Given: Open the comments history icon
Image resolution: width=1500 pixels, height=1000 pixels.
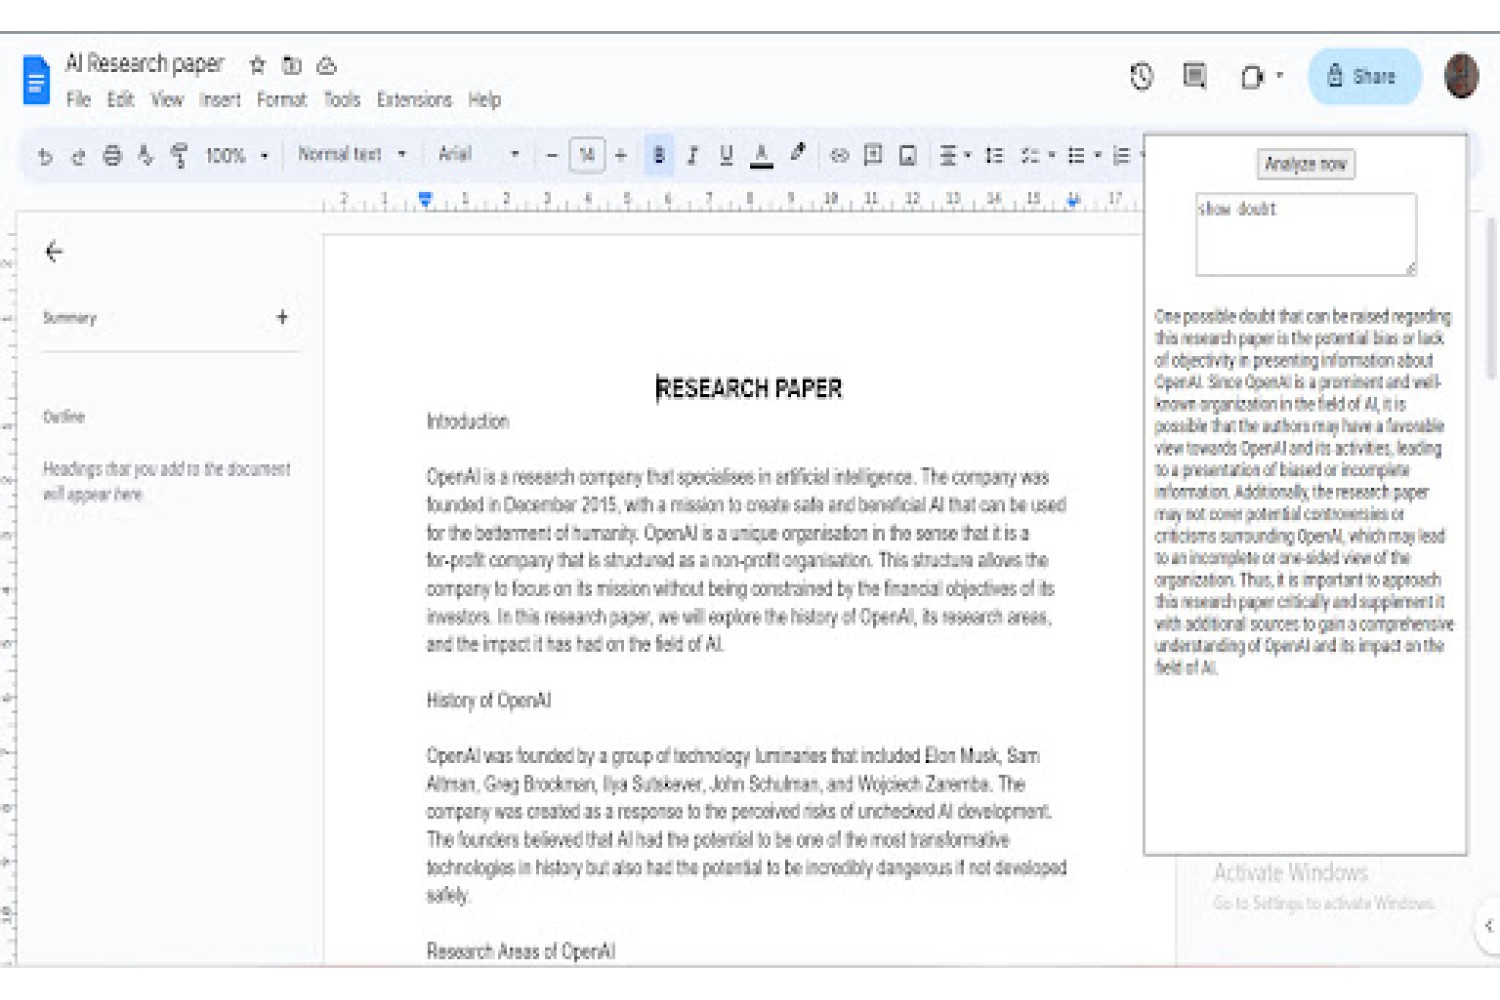Looking at the screenshot, I should [x=1194, y=76].
